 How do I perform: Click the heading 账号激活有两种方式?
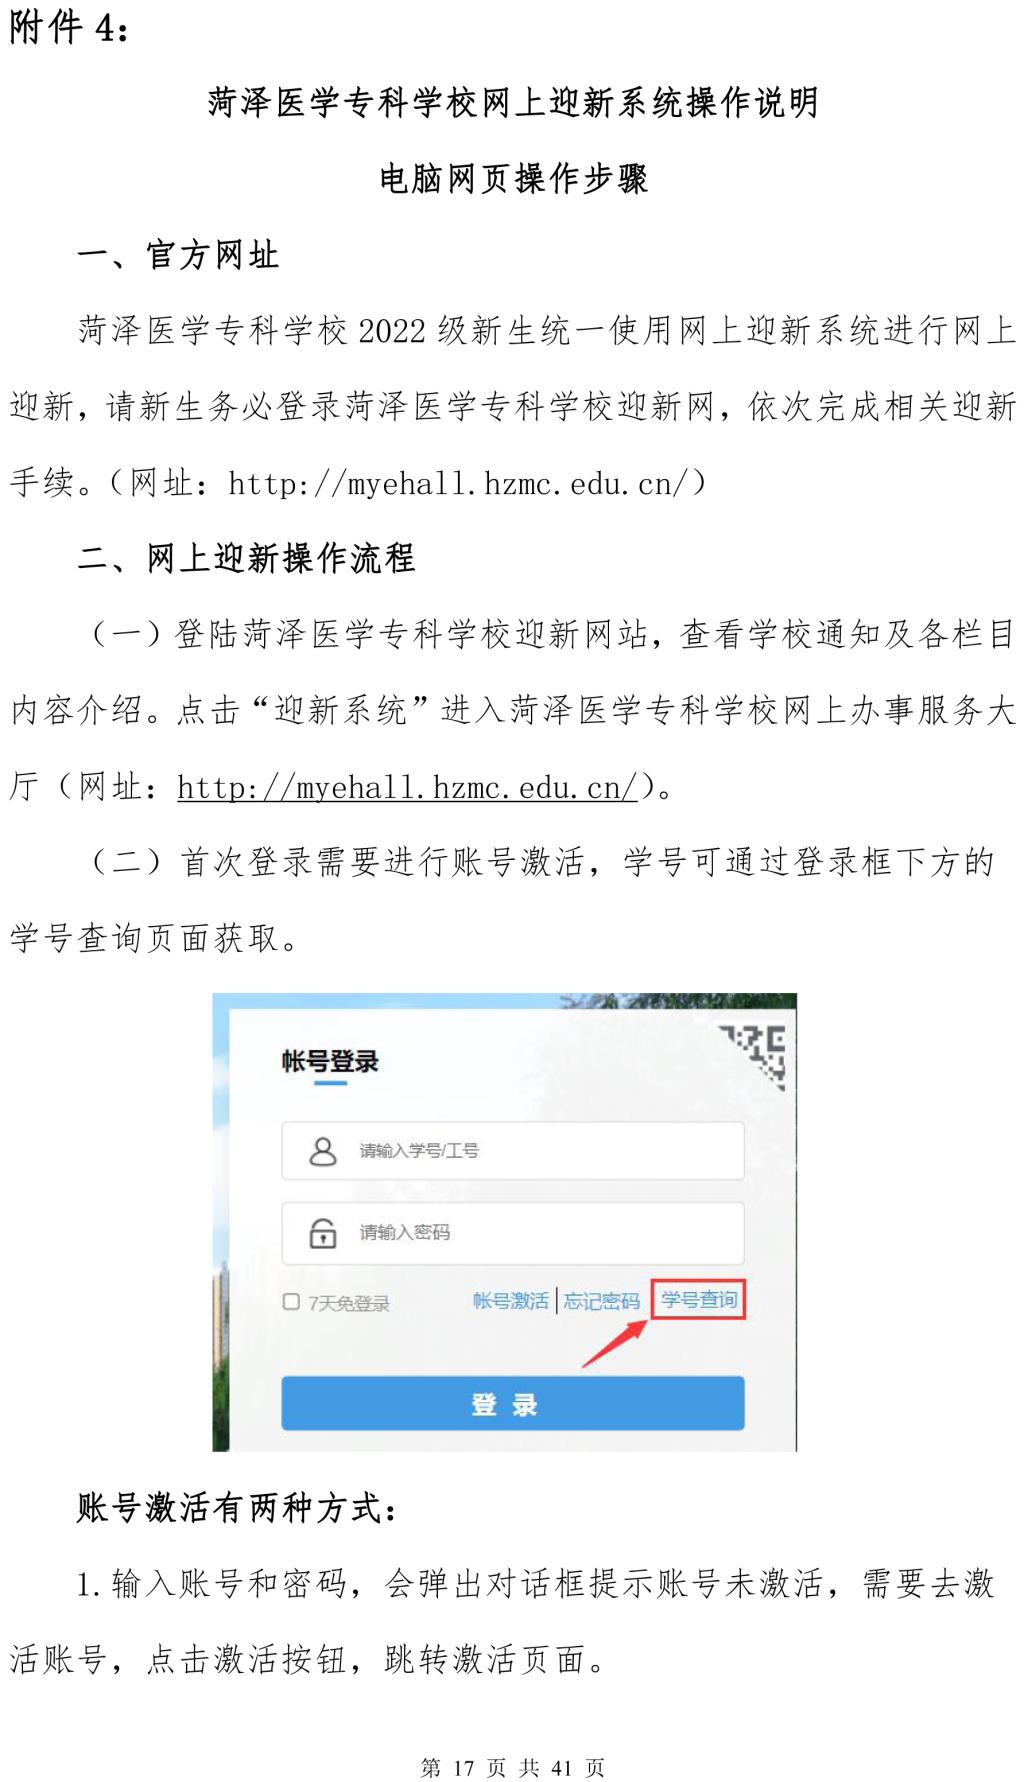(x=237, y=1507)
